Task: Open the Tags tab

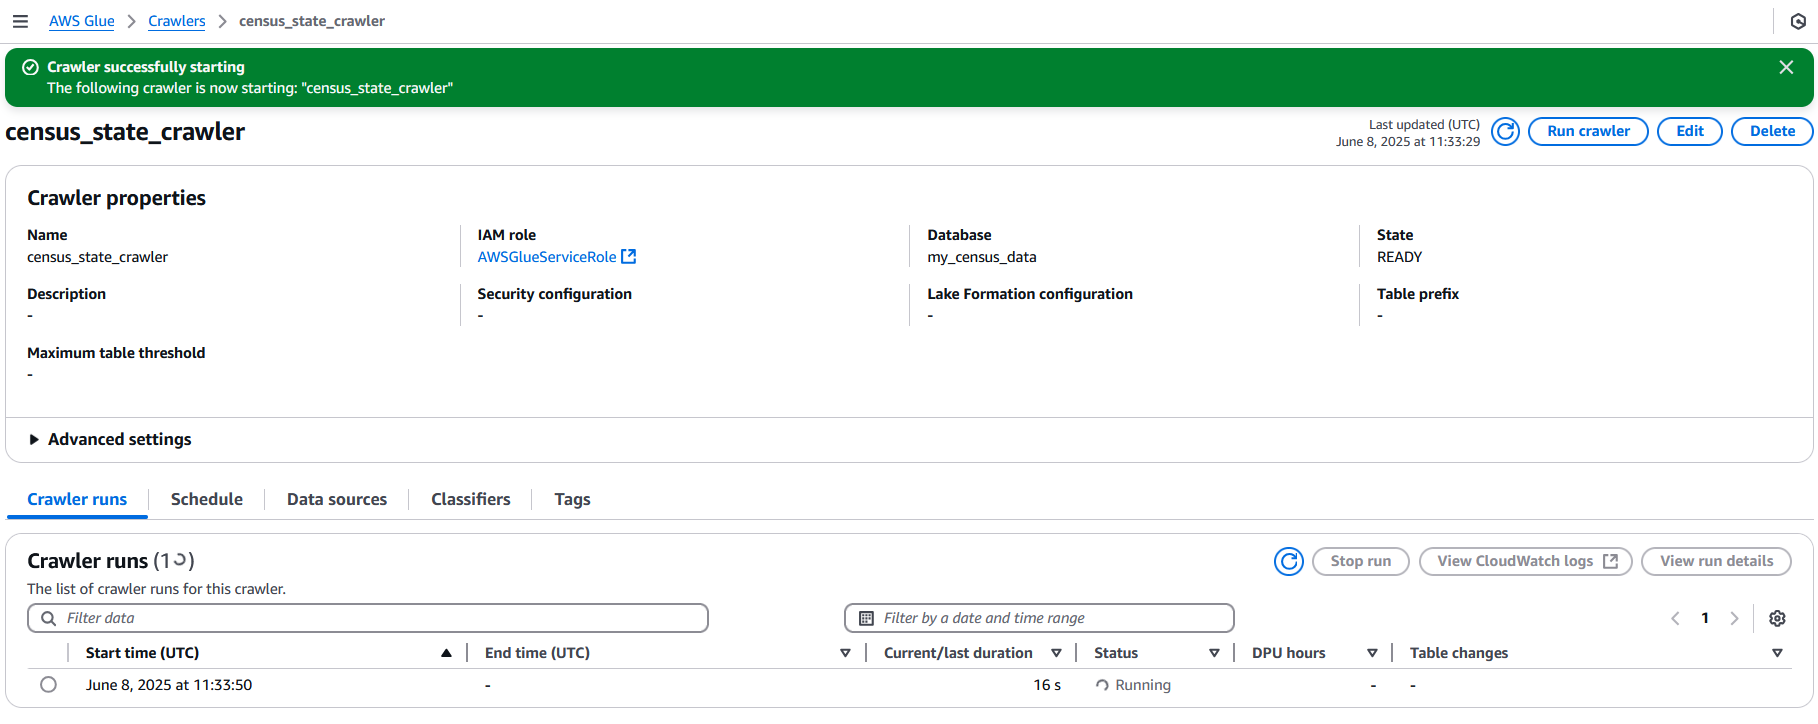Action: tap(572, 500)
